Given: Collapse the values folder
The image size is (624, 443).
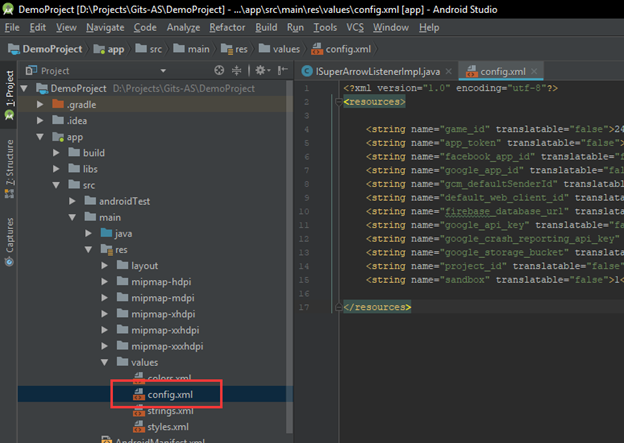Looking at the screenshot, I should 105,362.
